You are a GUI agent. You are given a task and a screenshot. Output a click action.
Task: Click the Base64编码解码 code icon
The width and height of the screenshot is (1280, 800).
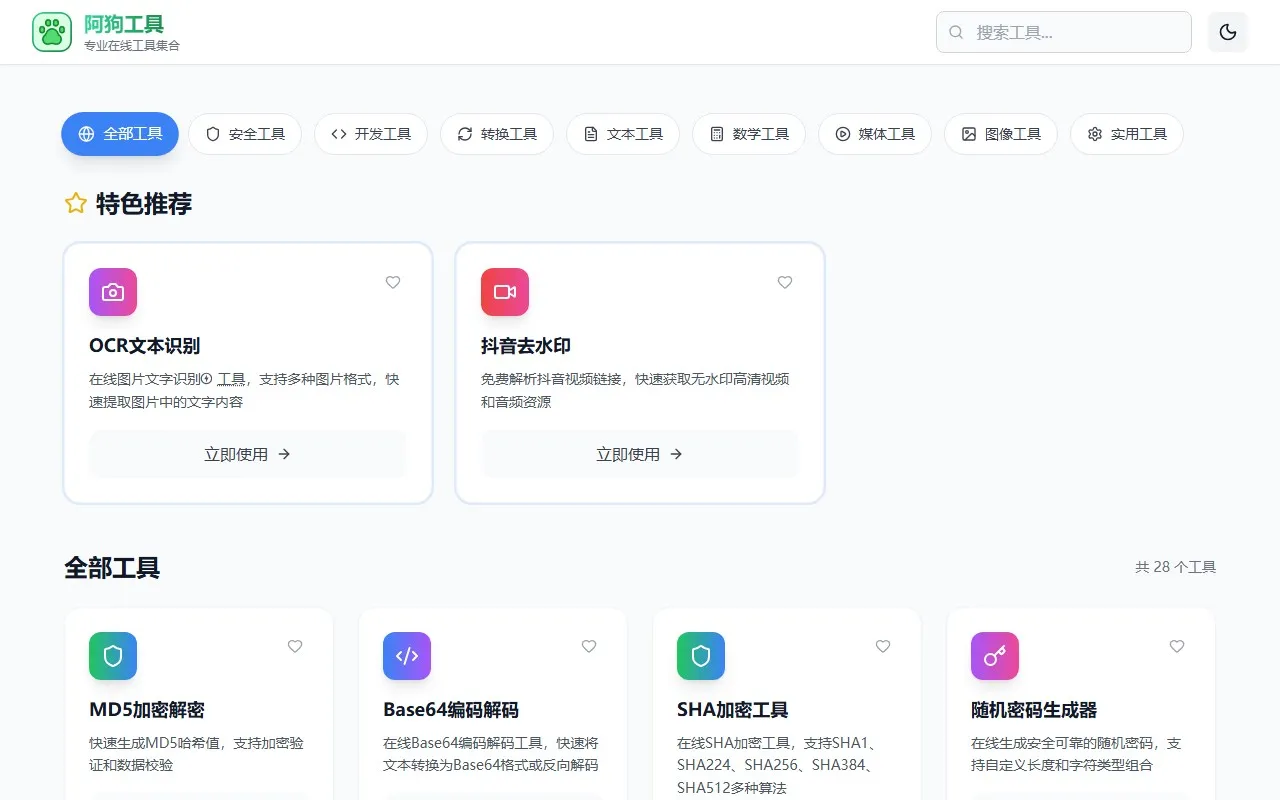pyautogui.click(x=406, y=656)
